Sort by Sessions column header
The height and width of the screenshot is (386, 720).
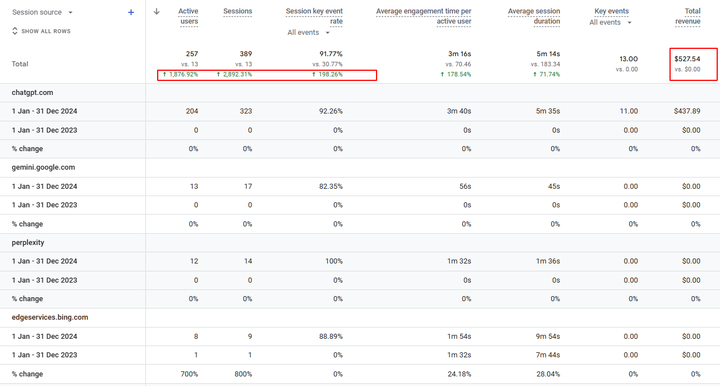(237, 11)
